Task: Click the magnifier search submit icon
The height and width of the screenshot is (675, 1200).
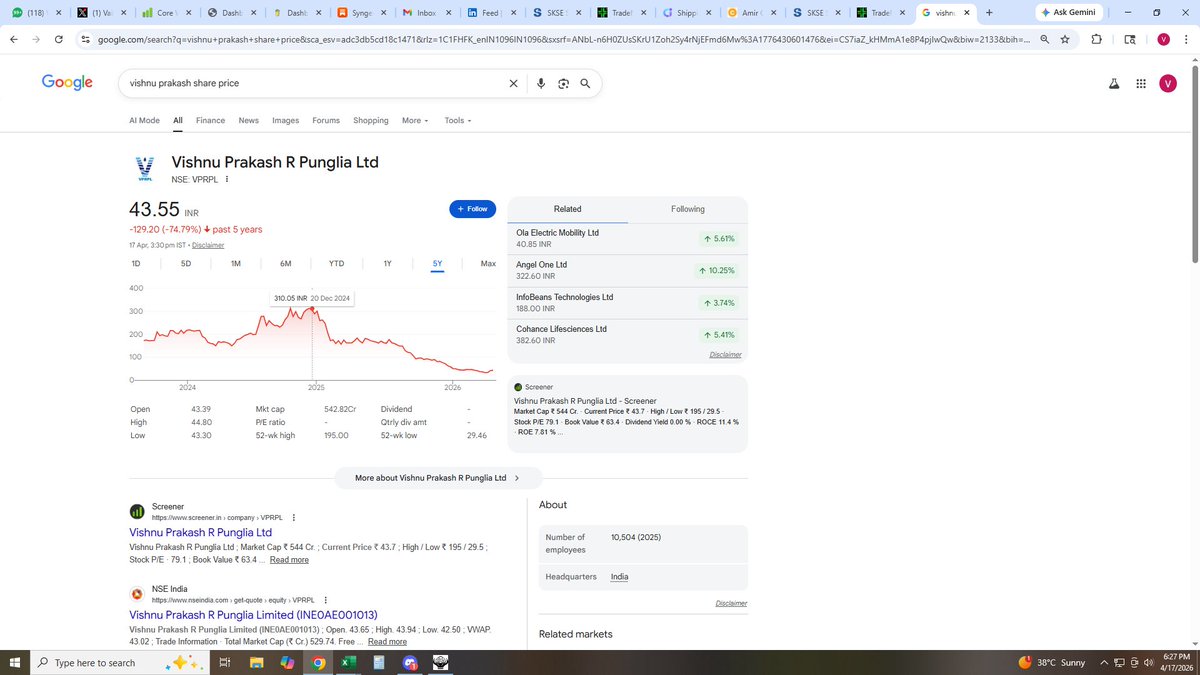Action: tap(585, 83)
